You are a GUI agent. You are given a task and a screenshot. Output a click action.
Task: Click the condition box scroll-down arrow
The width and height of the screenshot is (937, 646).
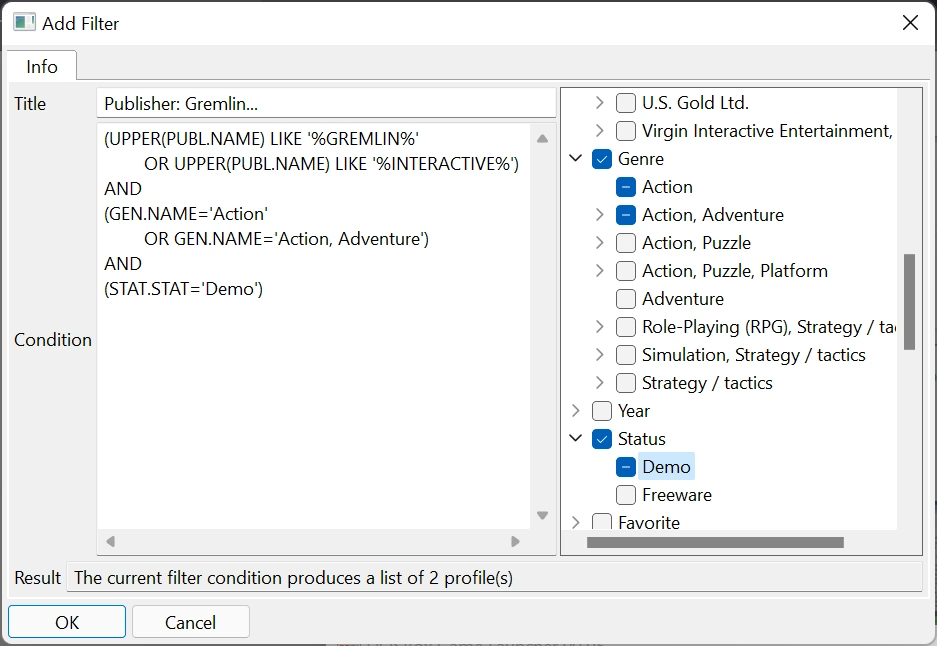click(543, 516)
